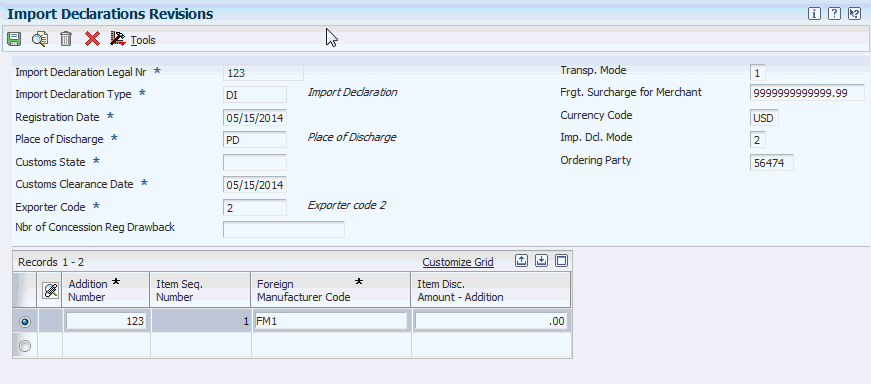This screenshot has height=384, width=871.
Task: Click the Frgt. Surcharge for Merchant field
Action: (x=807, y=93)
